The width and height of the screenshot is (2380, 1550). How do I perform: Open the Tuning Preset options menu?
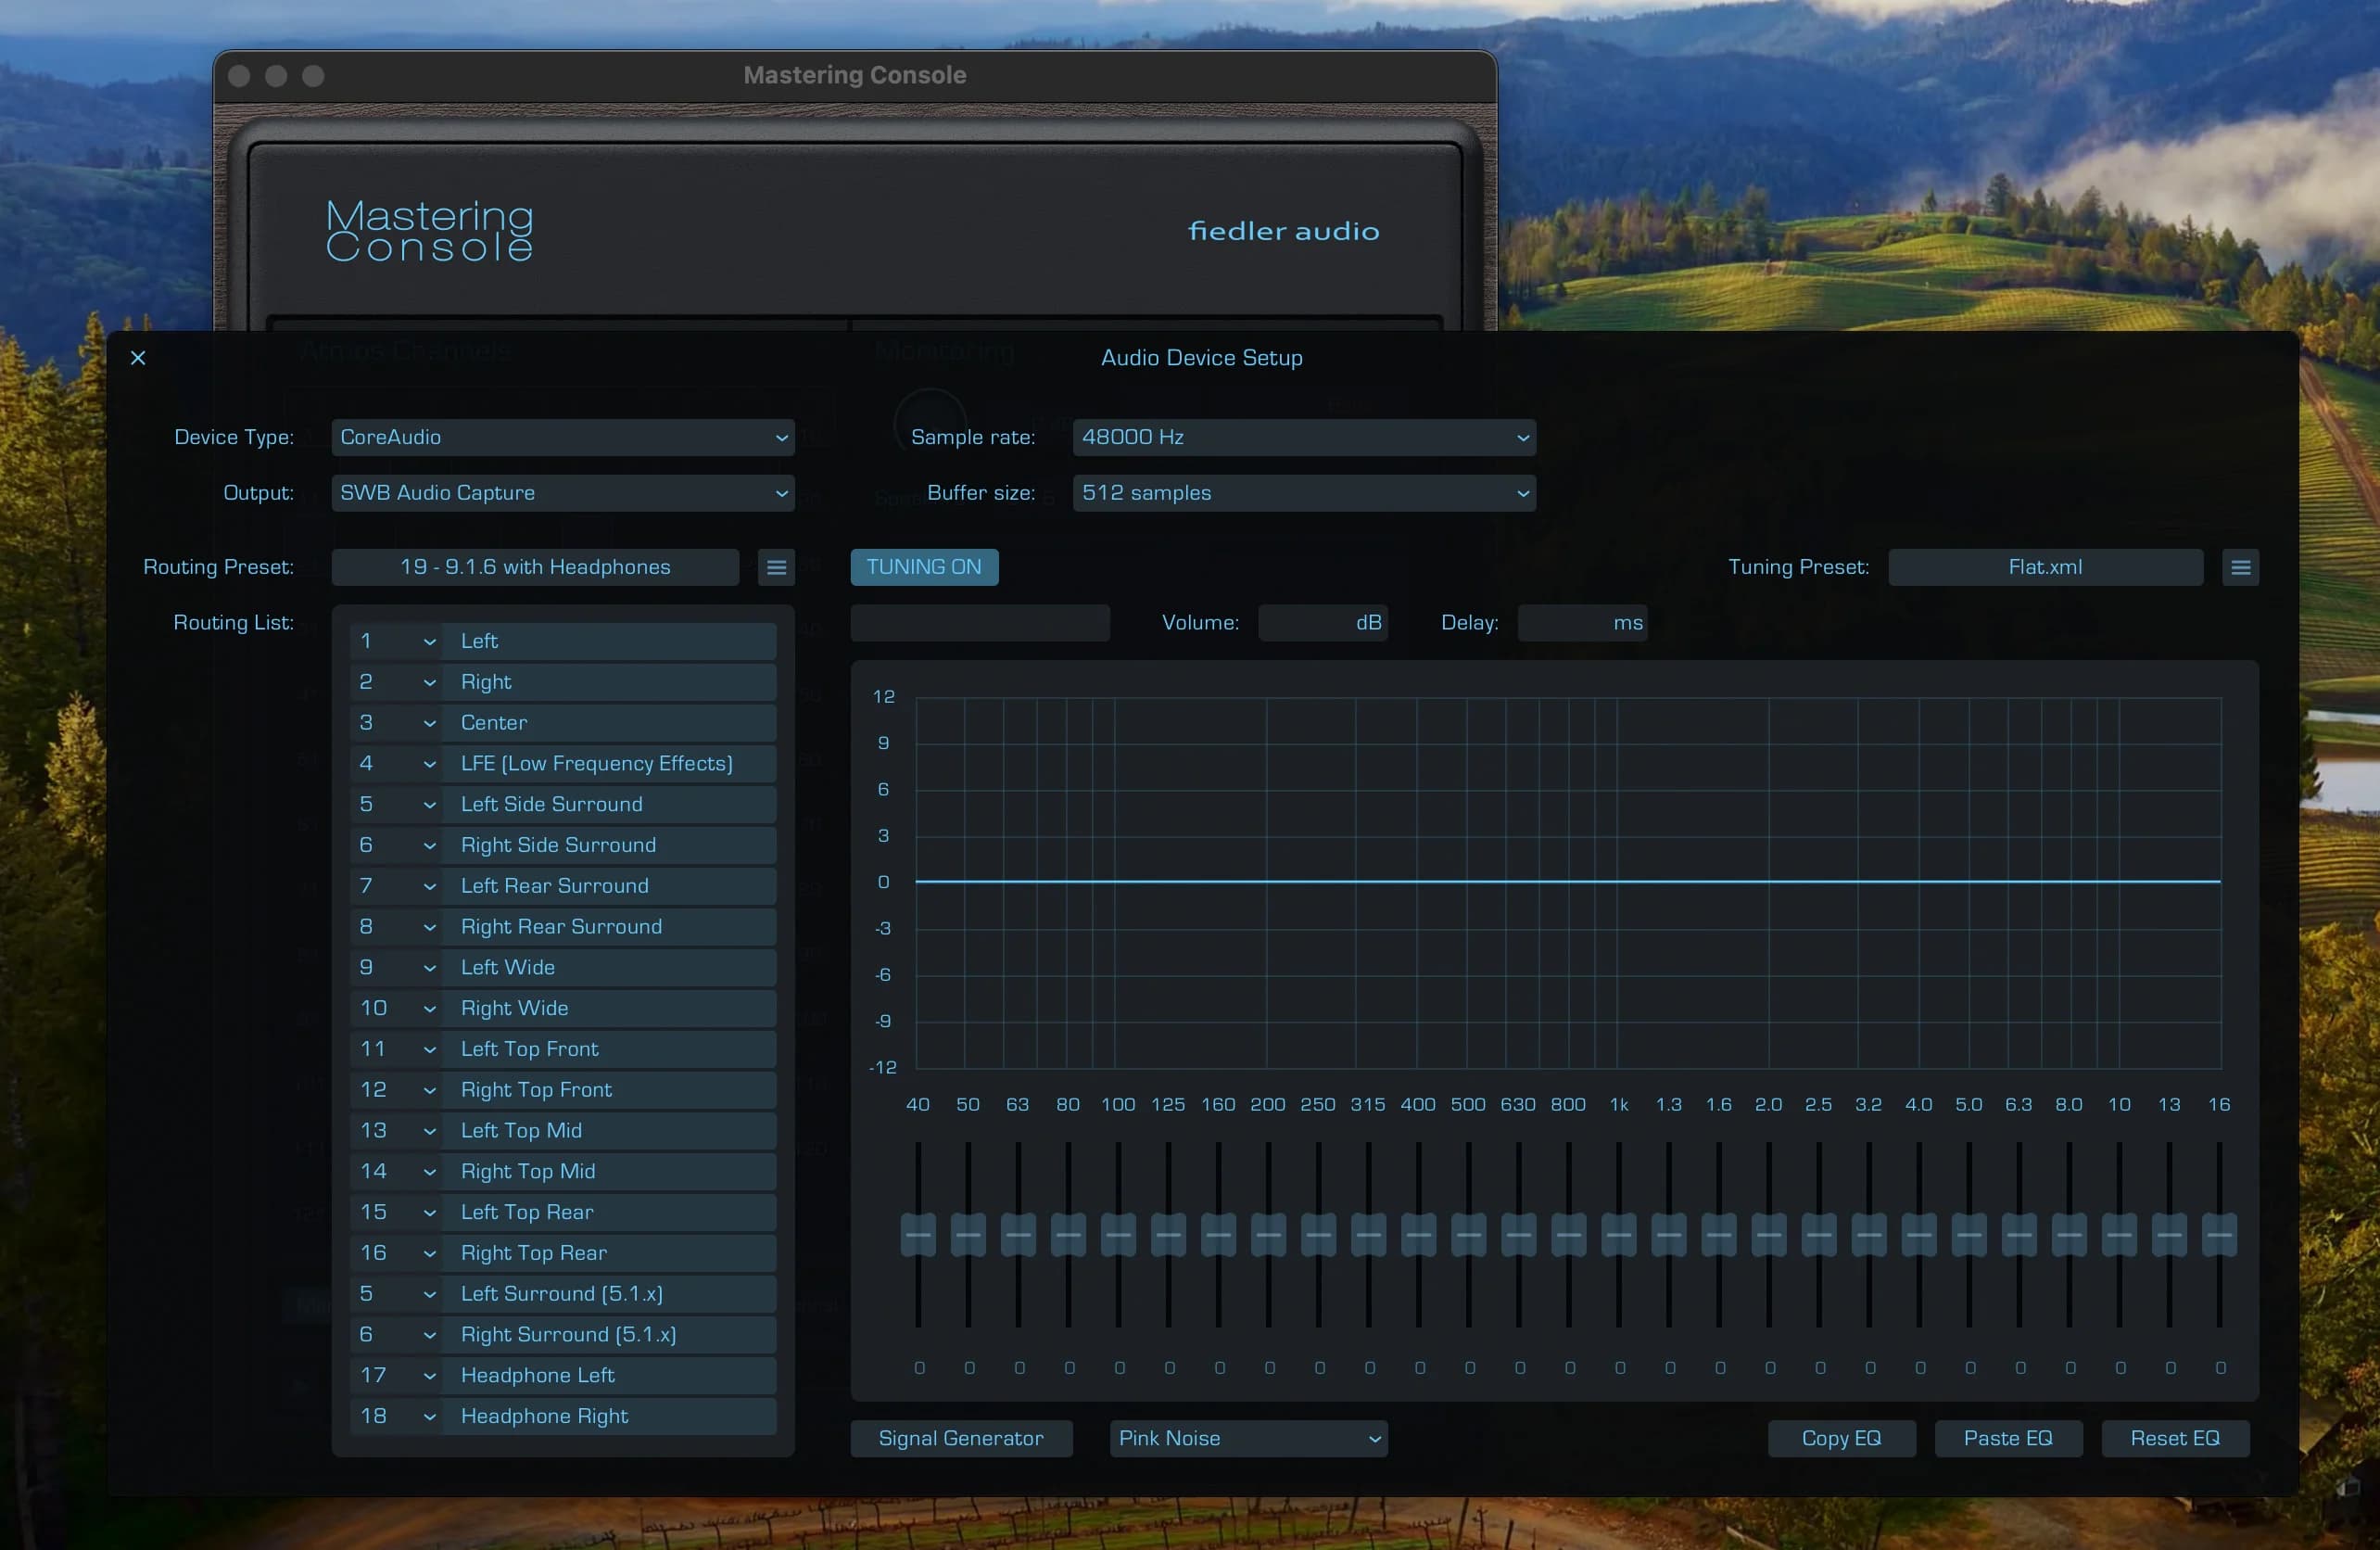[x=2241, y=567]
